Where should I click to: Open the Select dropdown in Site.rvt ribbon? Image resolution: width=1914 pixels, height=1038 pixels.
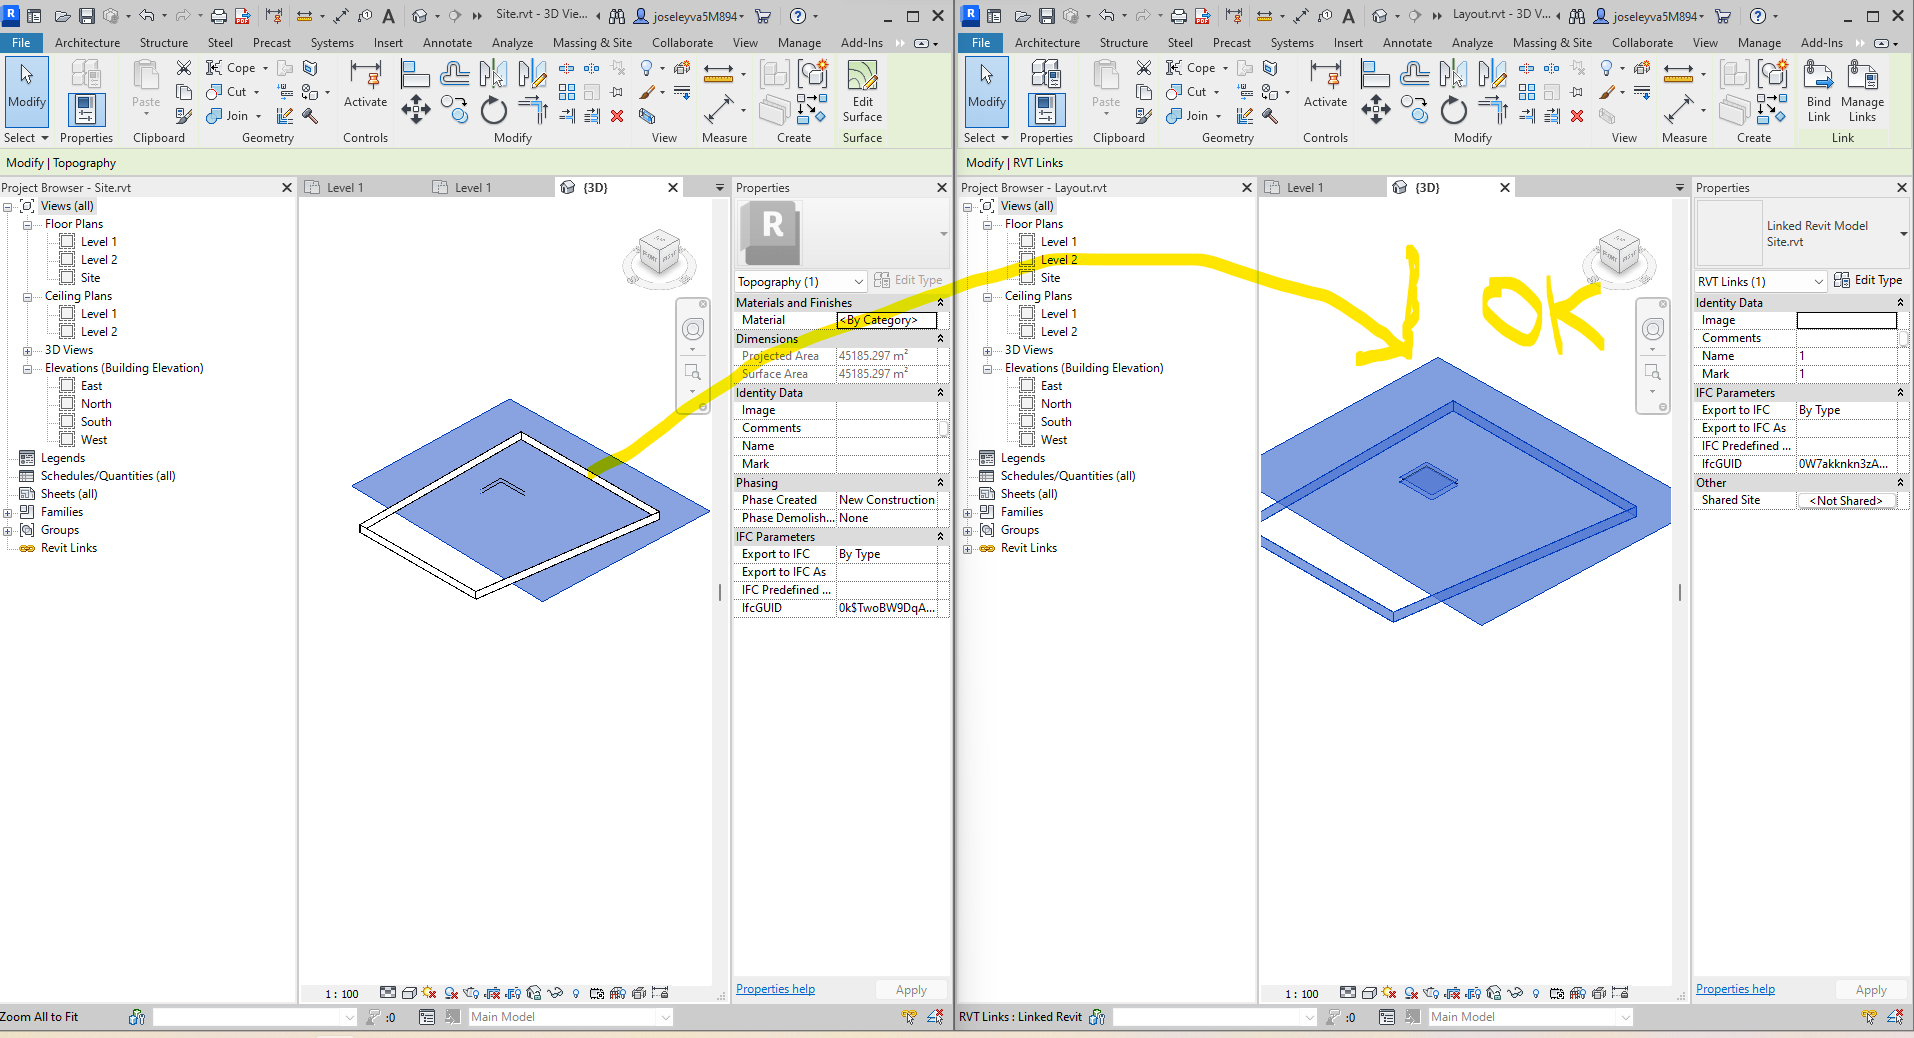click(26, 138)
